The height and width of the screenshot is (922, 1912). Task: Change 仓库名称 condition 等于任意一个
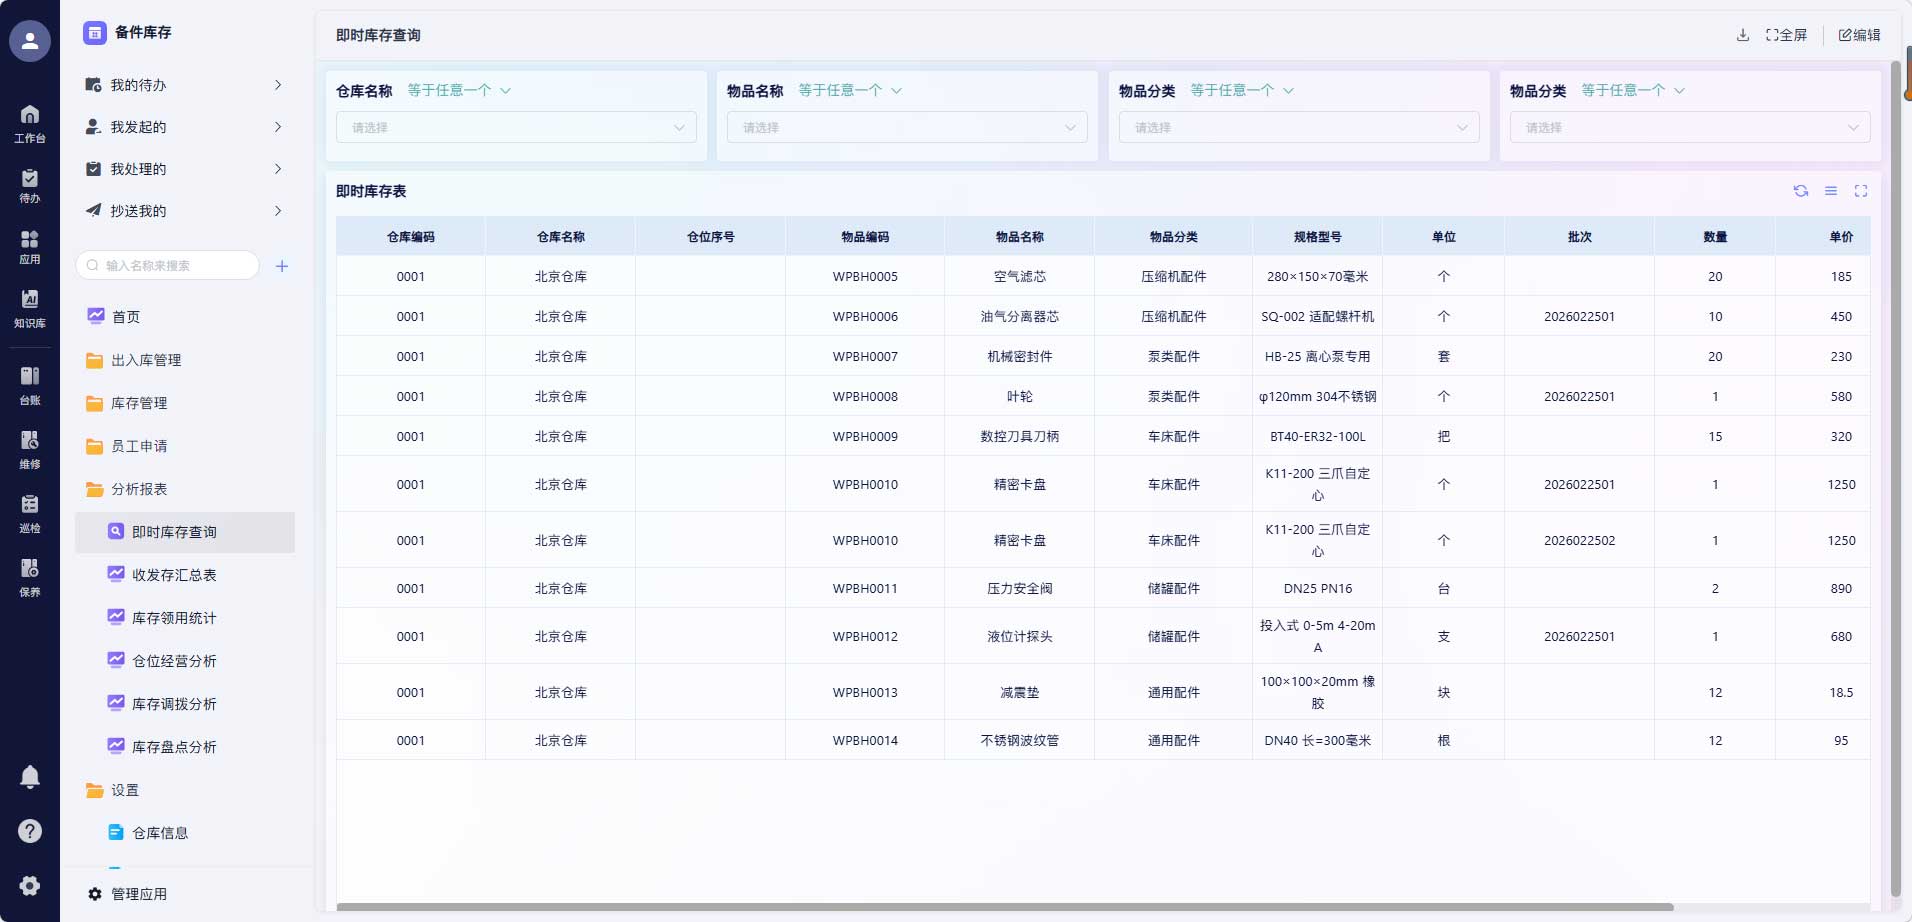pos(458,91)
